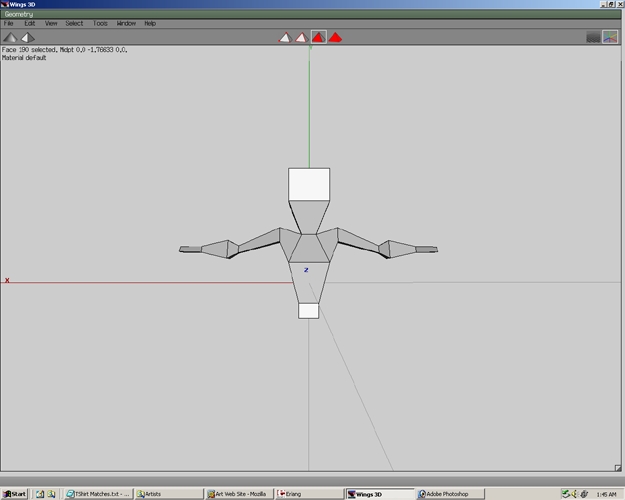
Task: Switch to Erlang taskbar window
Action: 310,494
